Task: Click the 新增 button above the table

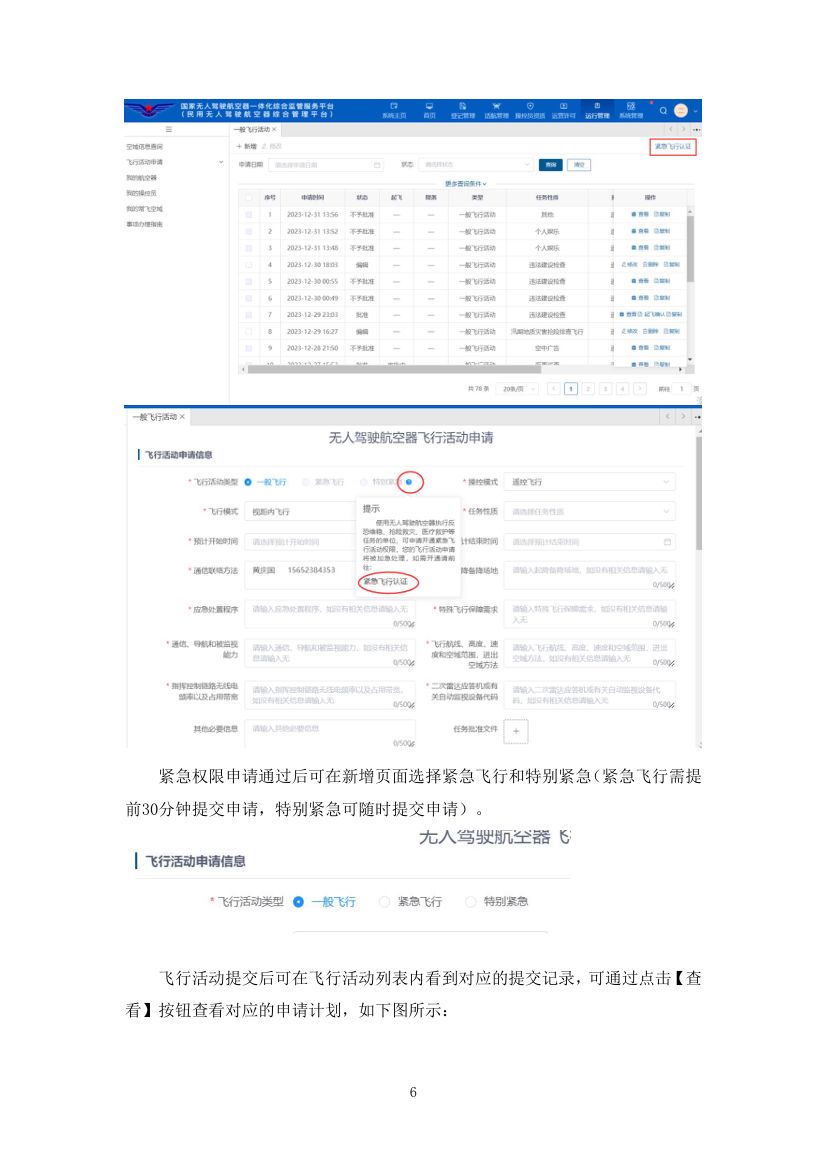Action: coord(247,146)
